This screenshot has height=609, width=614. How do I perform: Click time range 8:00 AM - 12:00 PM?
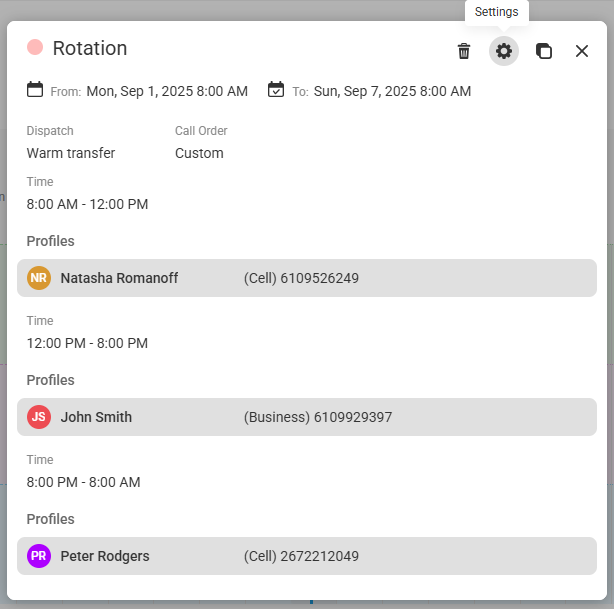click(x=87, y=204)
